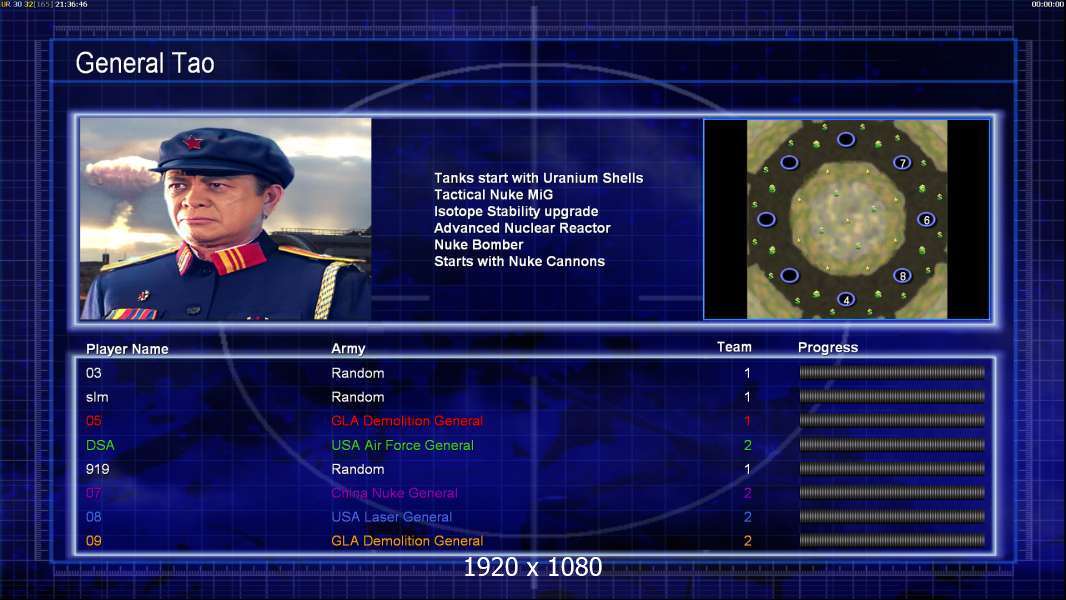The width and height of the screenshot is (1066, 600).
Task: Click the Progress column header
Action: coord(827,348)
